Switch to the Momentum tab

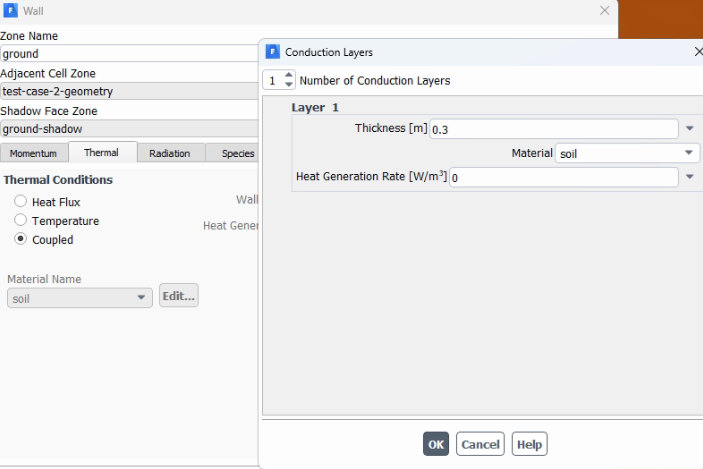(33, 153)
